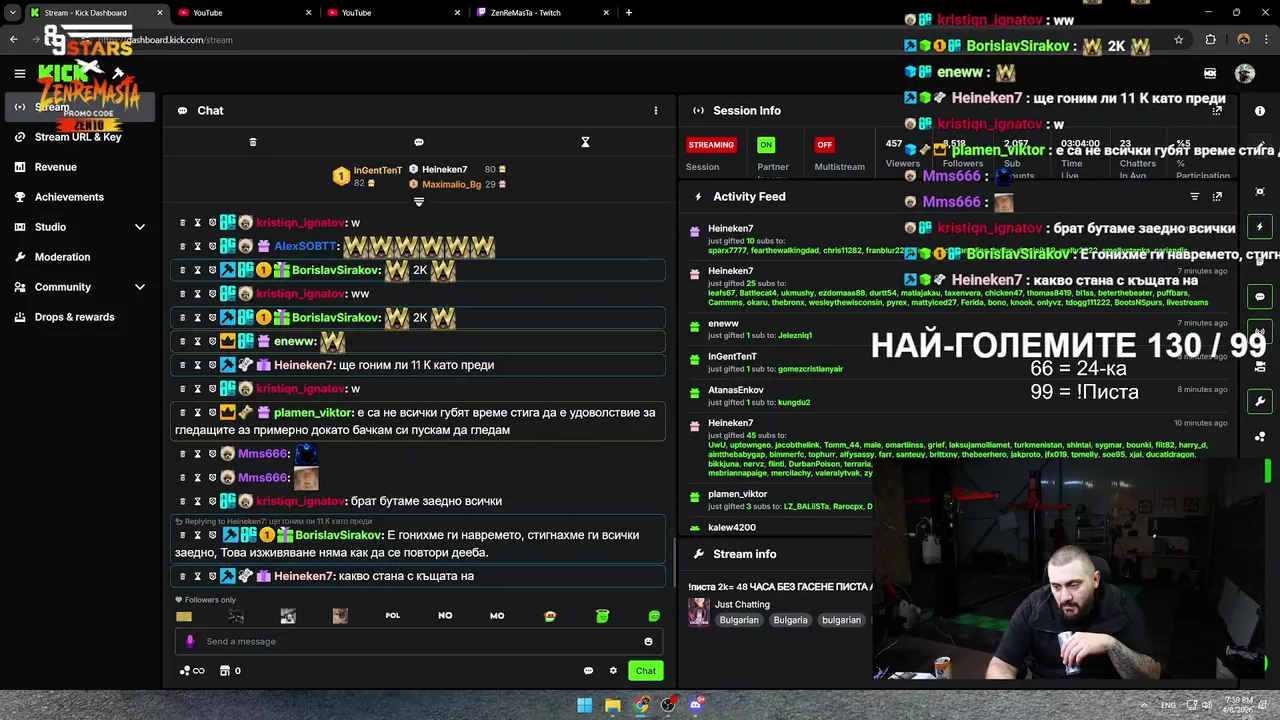
Task: Click gift recipient Jelezniq1 link
Action: [795, 336]
